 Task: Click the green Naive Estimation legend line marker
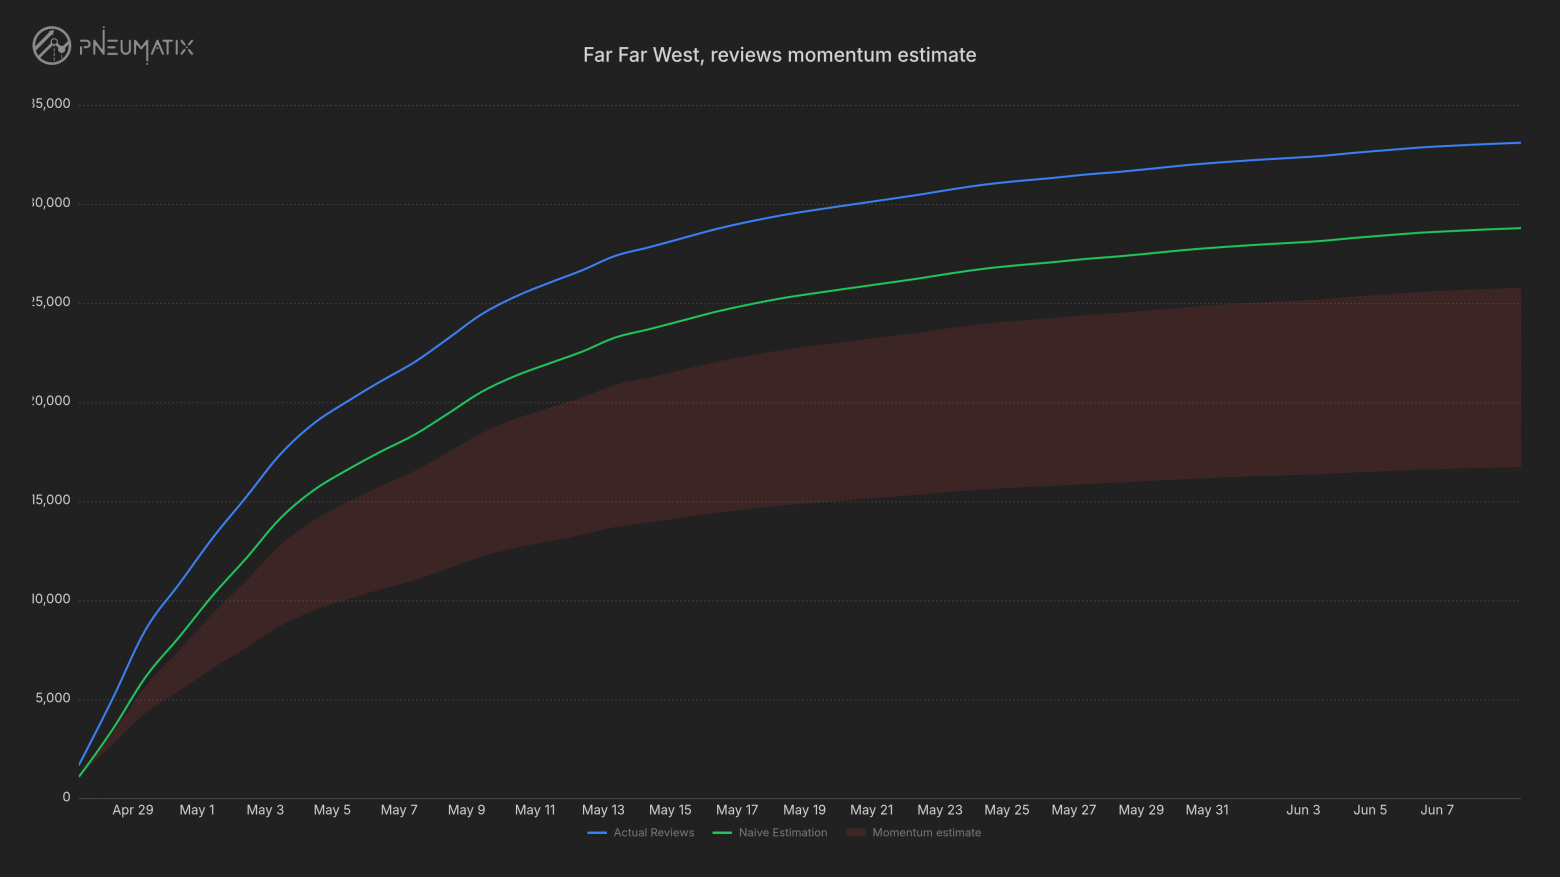pos(722,833)
